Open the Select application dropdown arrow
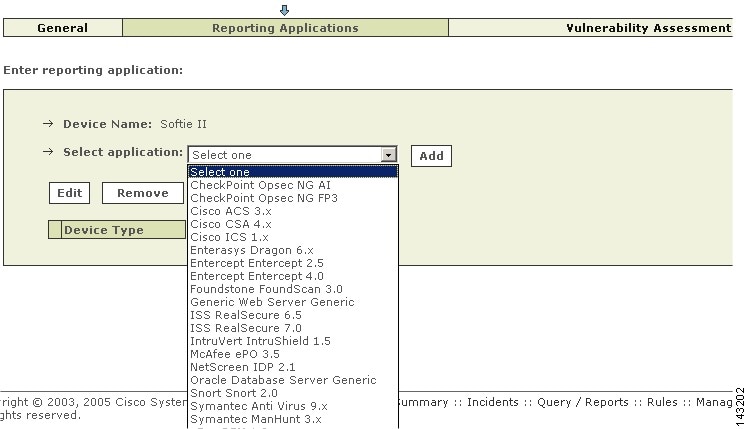The image size is (746, 429). [389, 155]
